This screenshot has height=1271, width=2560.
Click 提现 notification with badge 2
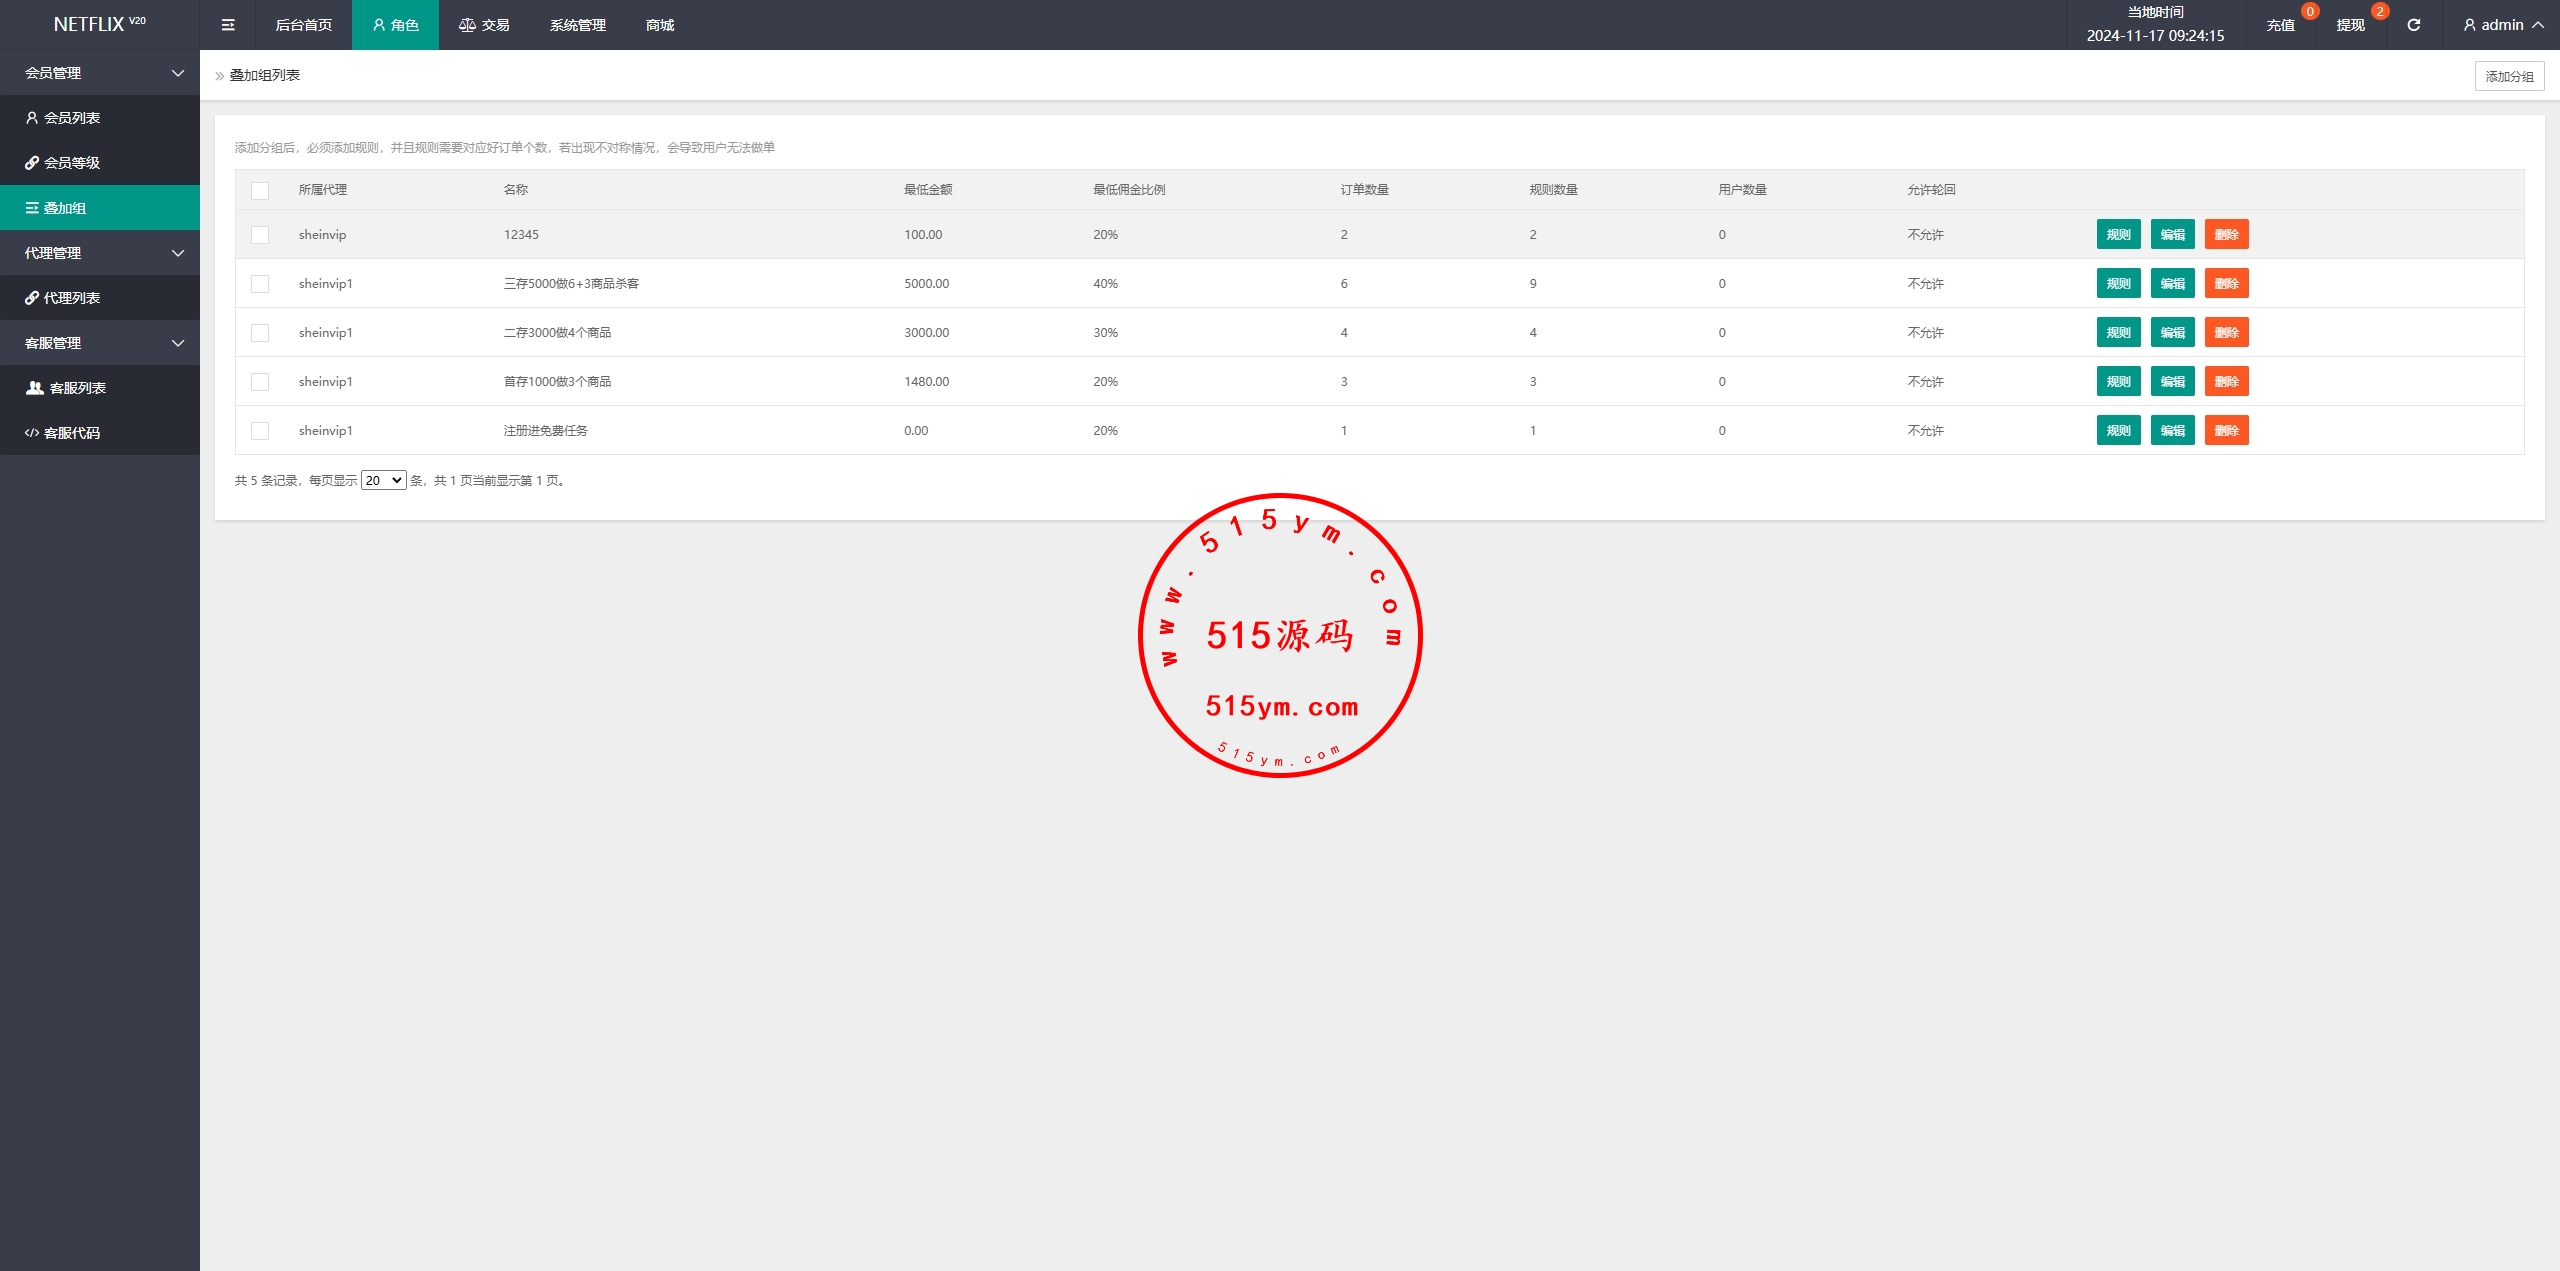pyautogui.click(x=2350, y=25)
